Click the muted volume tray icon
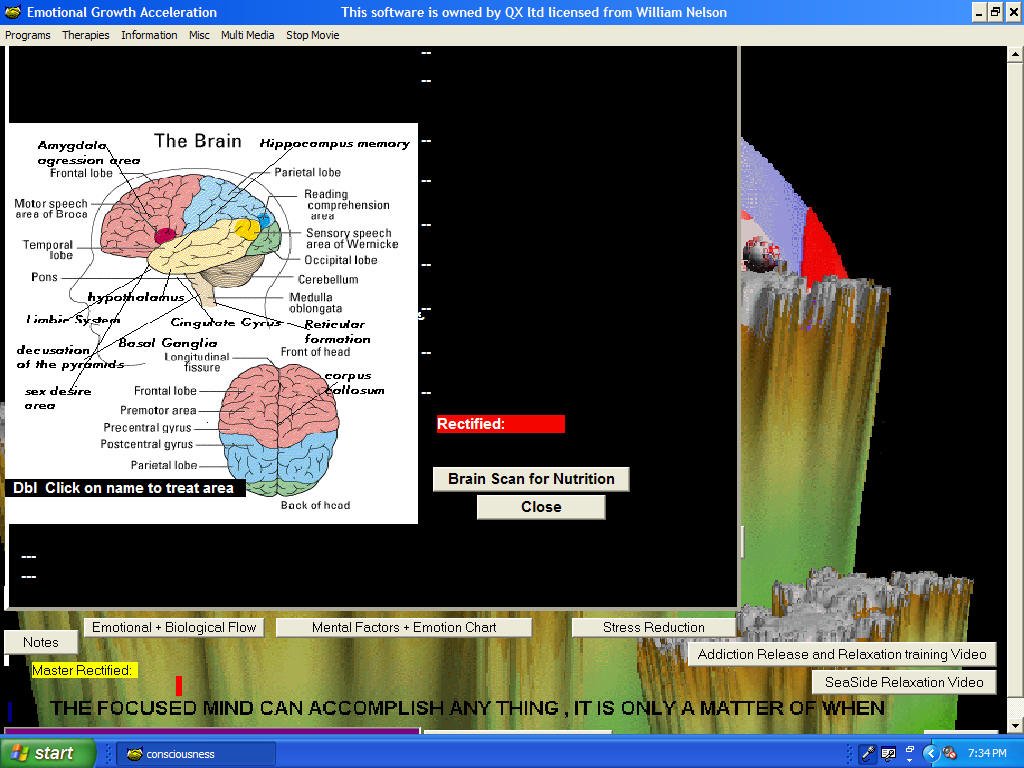Screen dimensions: 1024x768 (x=949, y=753)
